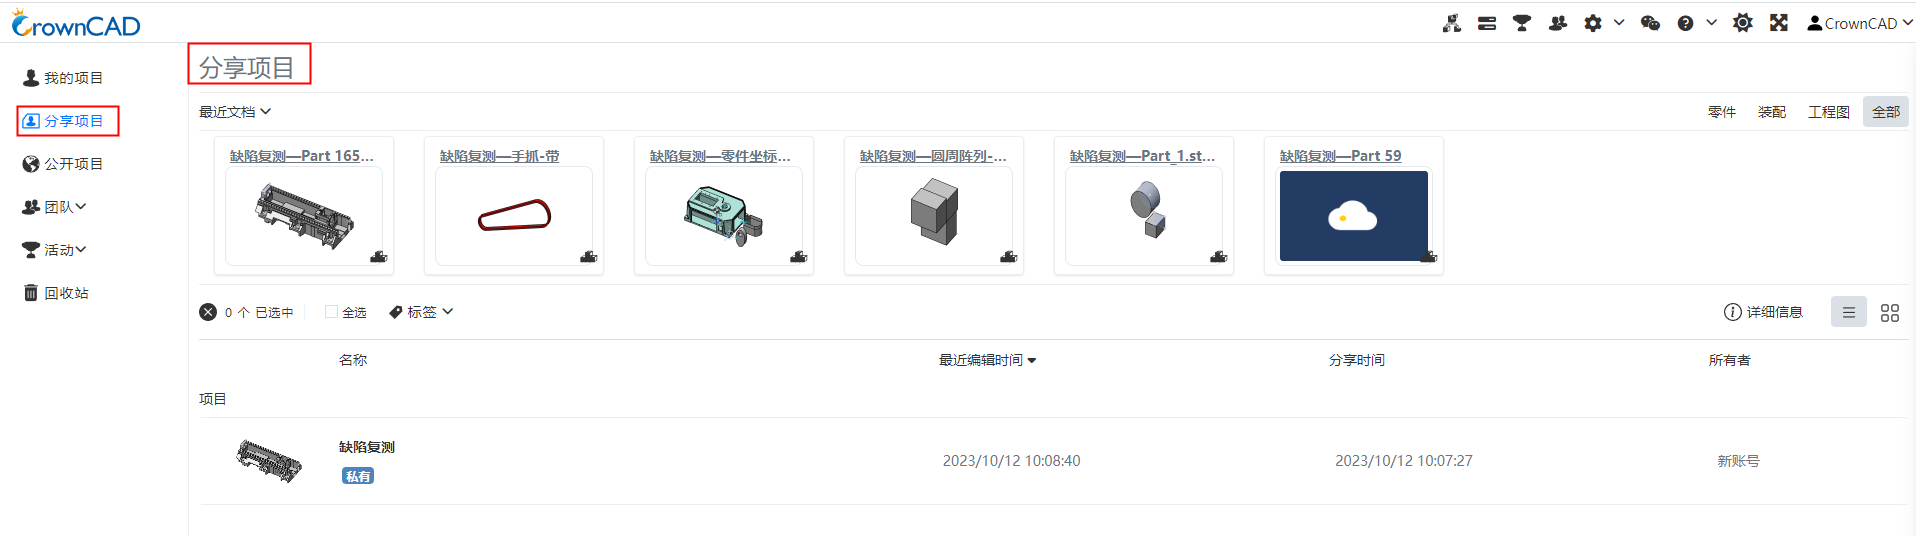The width and height of the screenshot is (1916, 536).
Task: Open the team users icon in header
Action: [x=1557, y=23]
